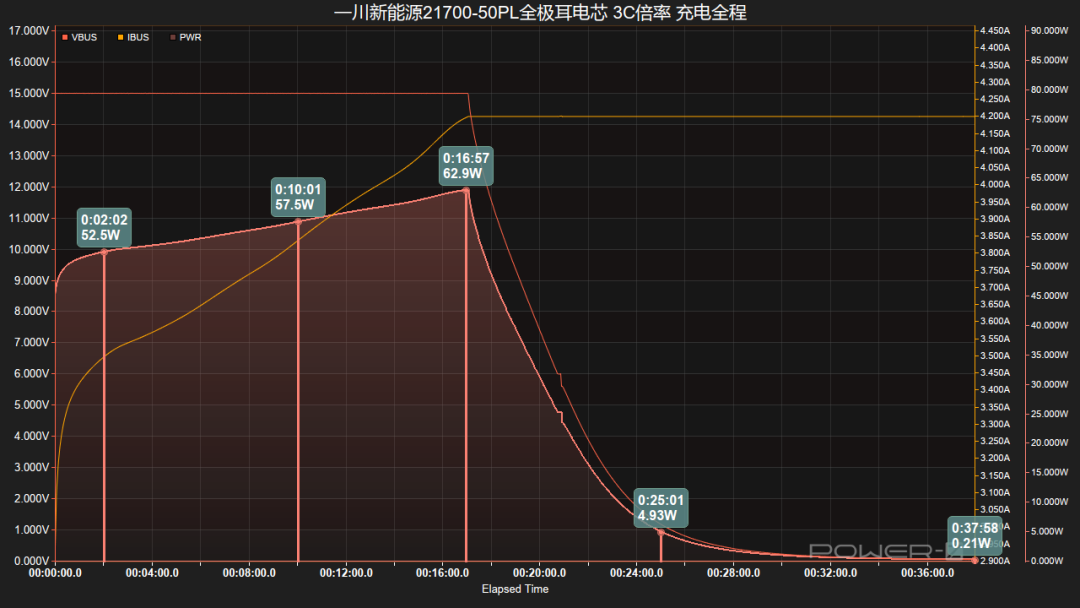Toggle the VBUS legend entry
This screenshot has height=608, width=1080.
pyautogui.click(x=79, y=37)
